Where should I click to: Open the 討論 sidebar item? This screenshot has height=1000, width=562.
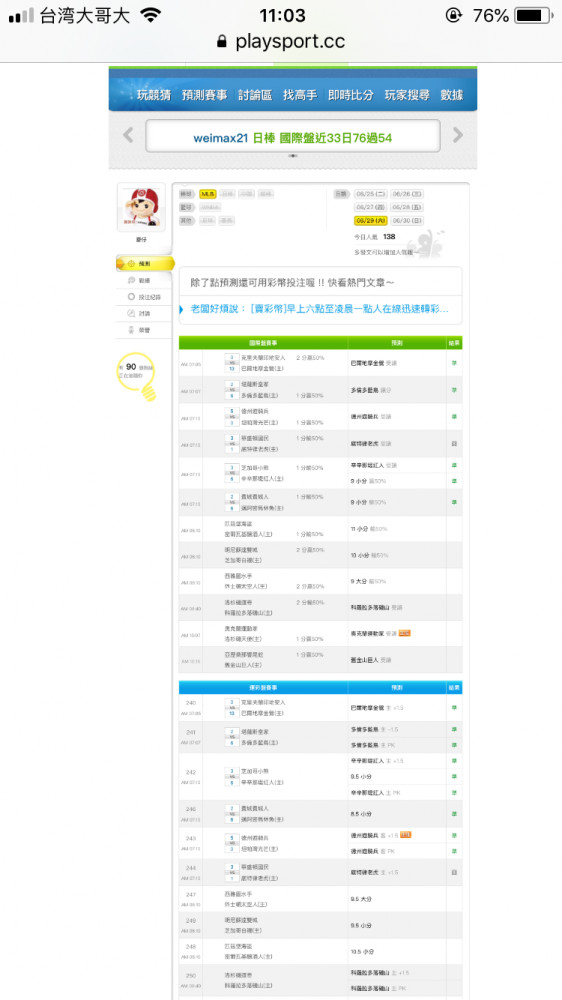point(144,313)
